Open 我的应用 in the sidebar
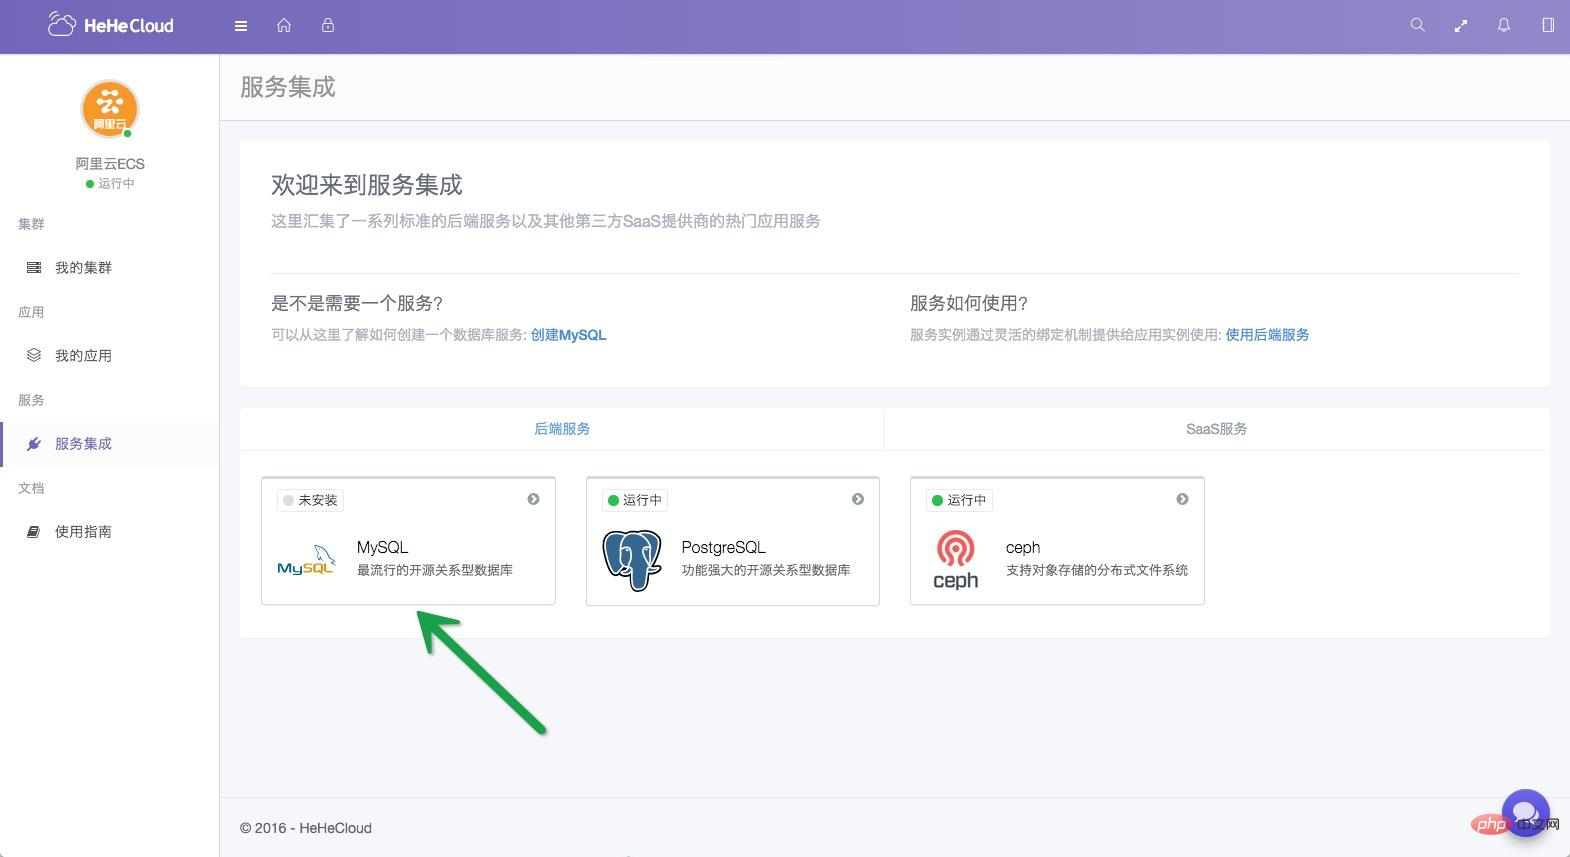1570x857 pixels. click(x=83, y=356)
